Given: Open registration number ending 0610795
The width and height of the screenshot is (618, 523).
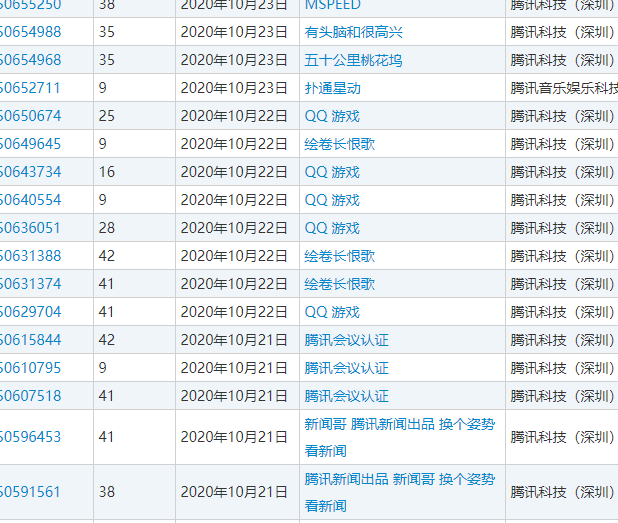Looking at the screenshot, I should point(30,368).
